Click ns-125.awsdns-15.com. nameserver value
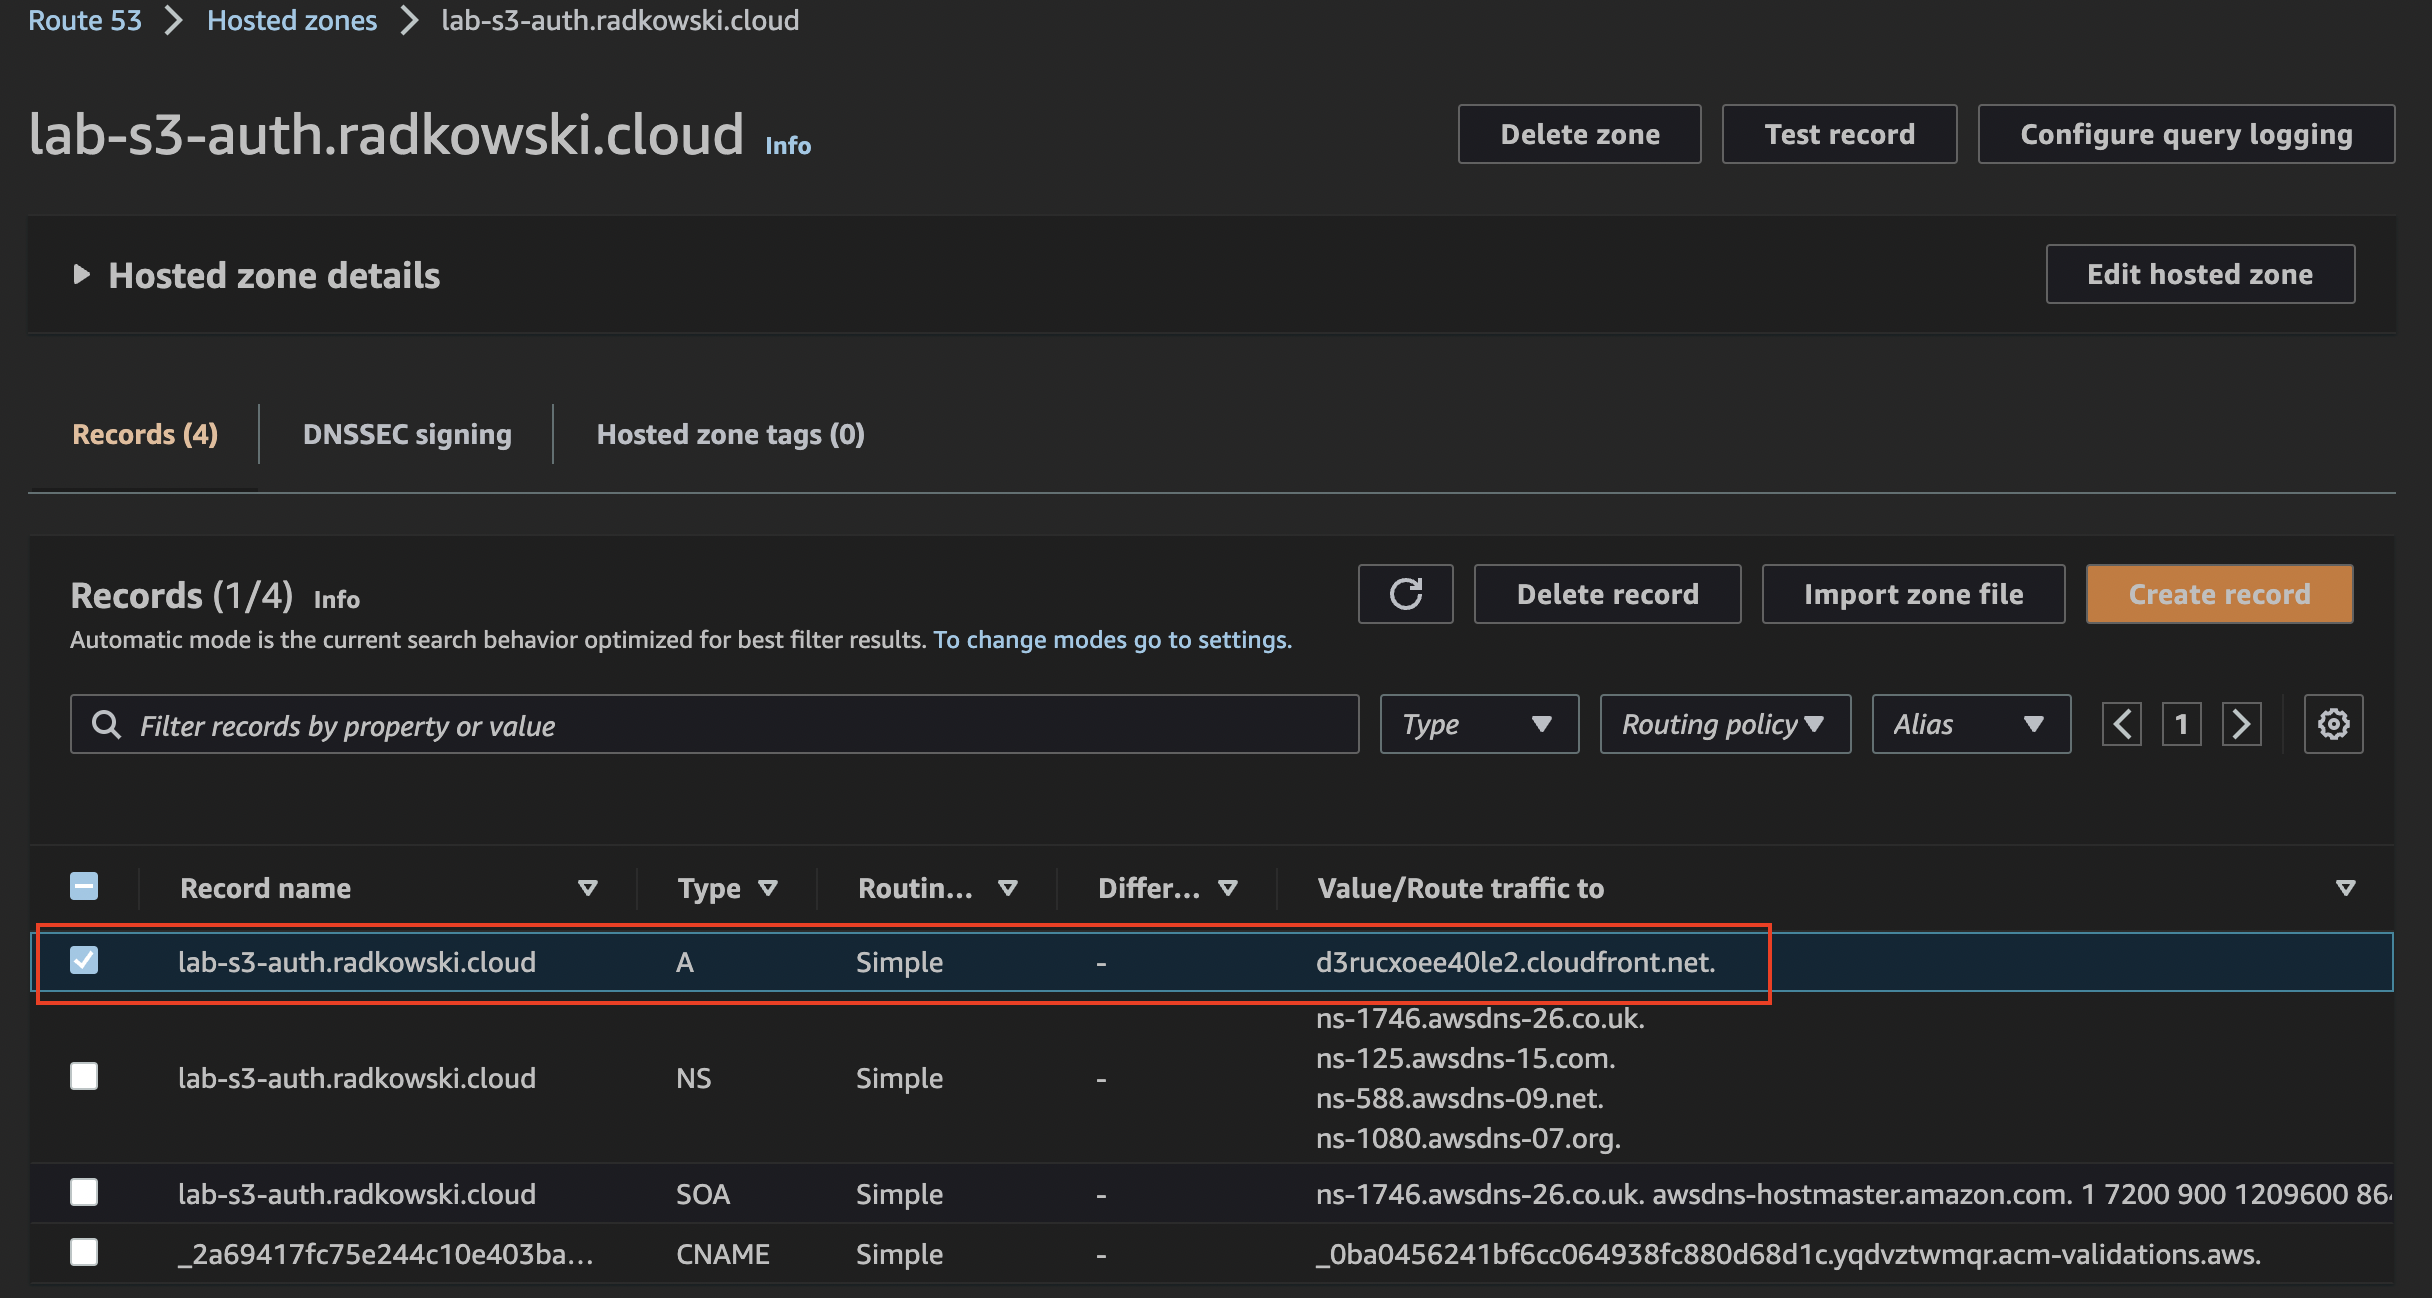 (1466, 1058)
